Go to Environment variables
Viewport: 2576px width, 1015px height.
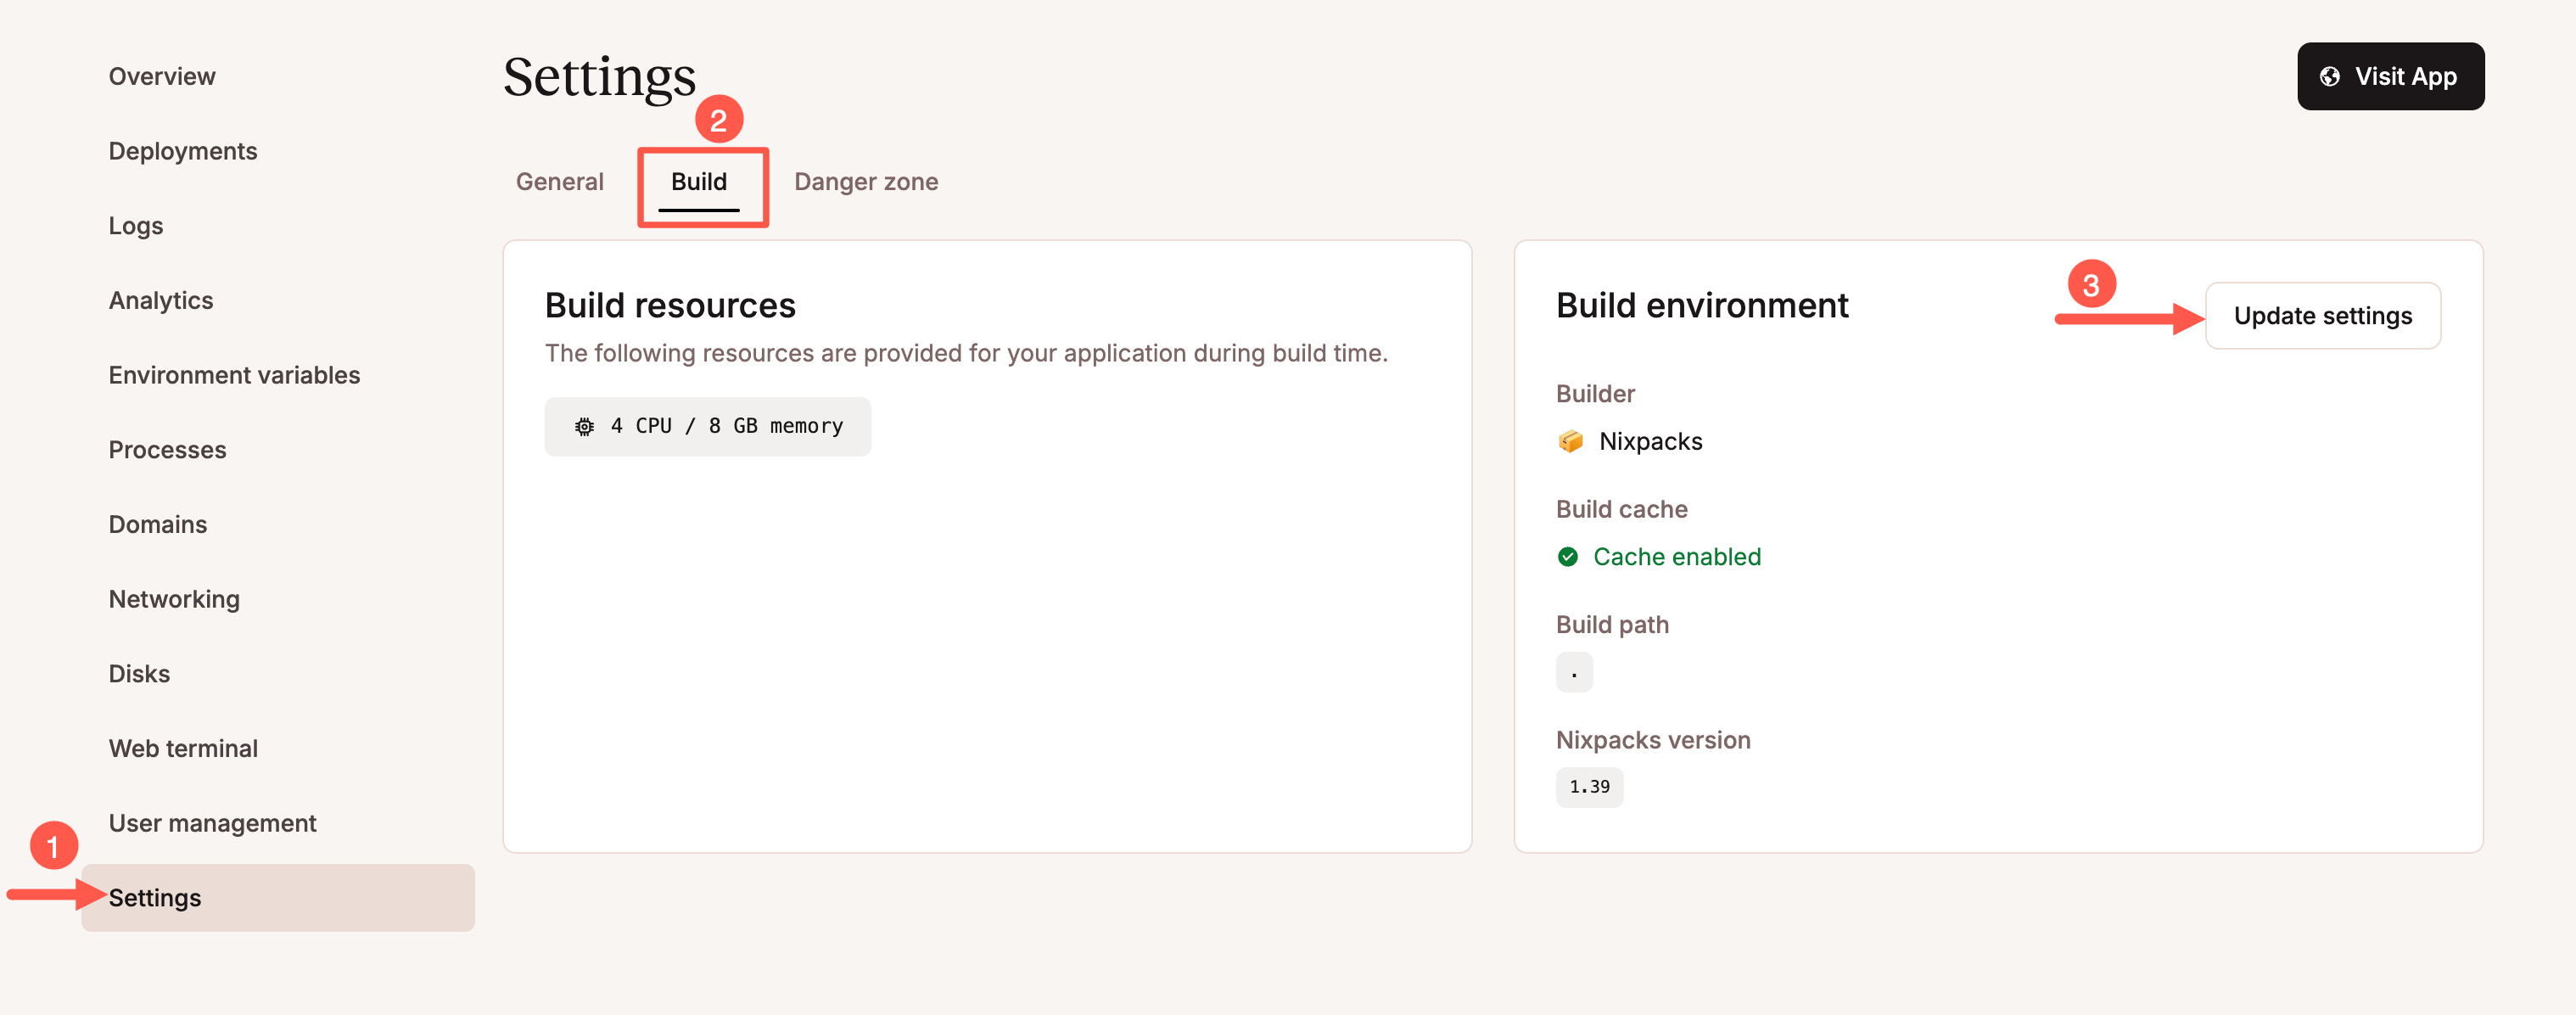pyautogui.click(x=234, y=374)
